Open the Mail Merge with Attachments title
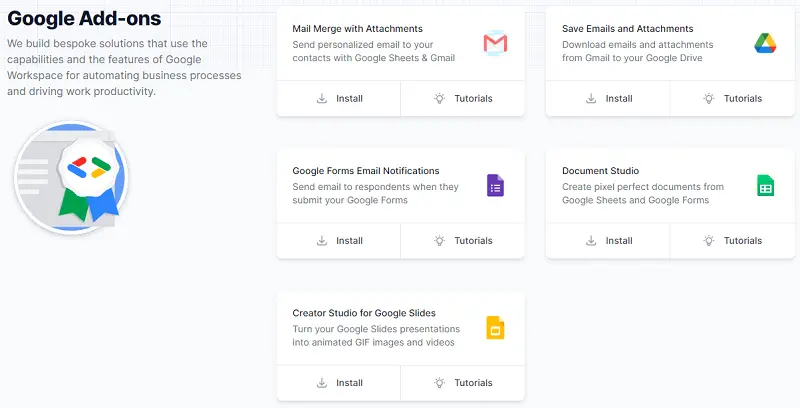 tap(357, 29)
